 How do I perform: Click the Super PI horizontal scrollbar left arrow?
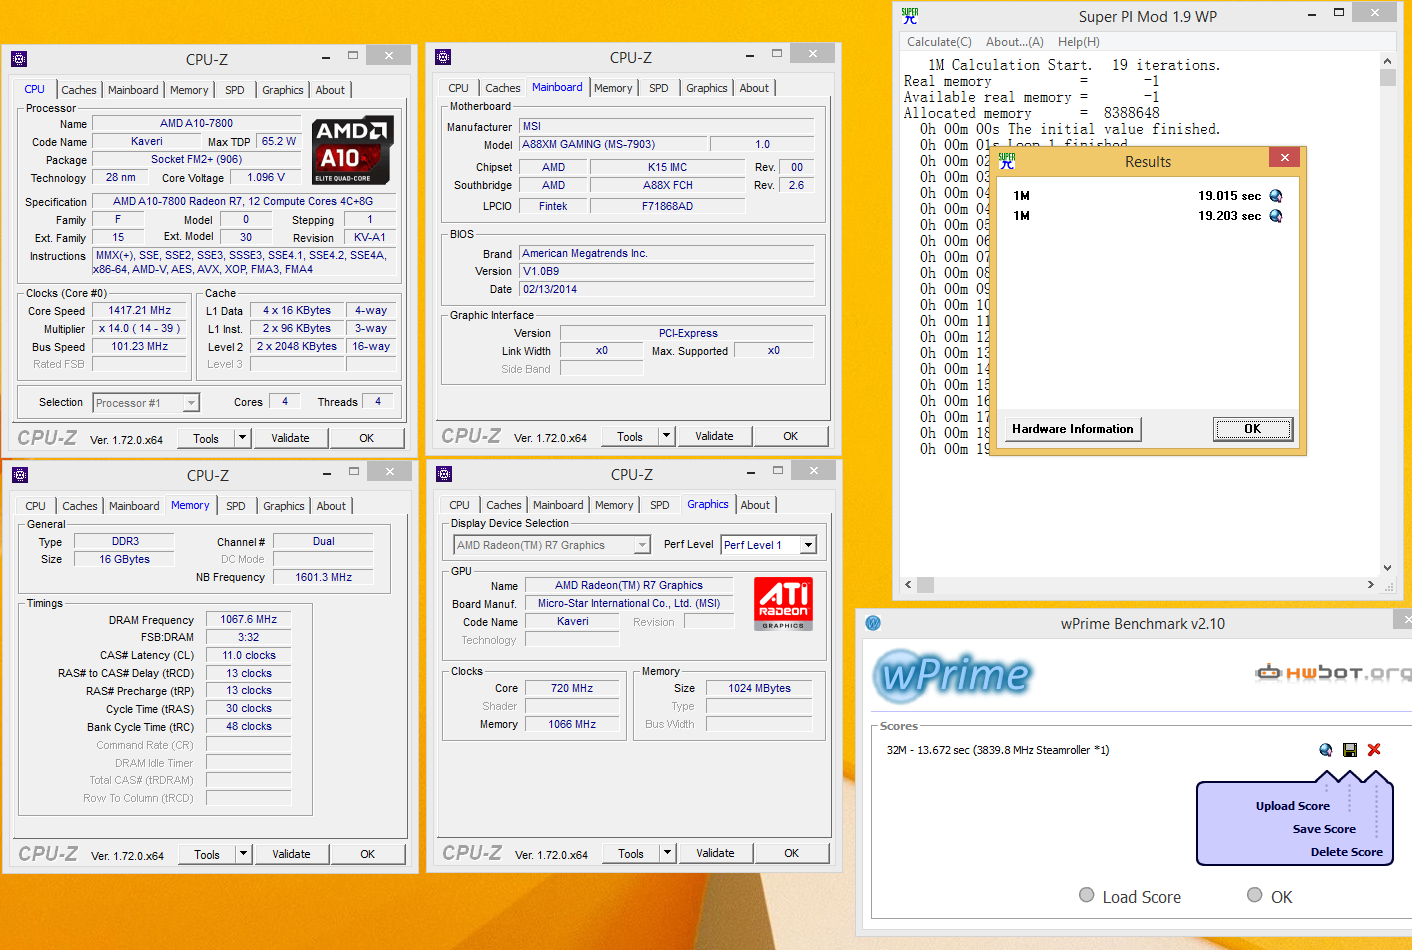click(908, 585)
